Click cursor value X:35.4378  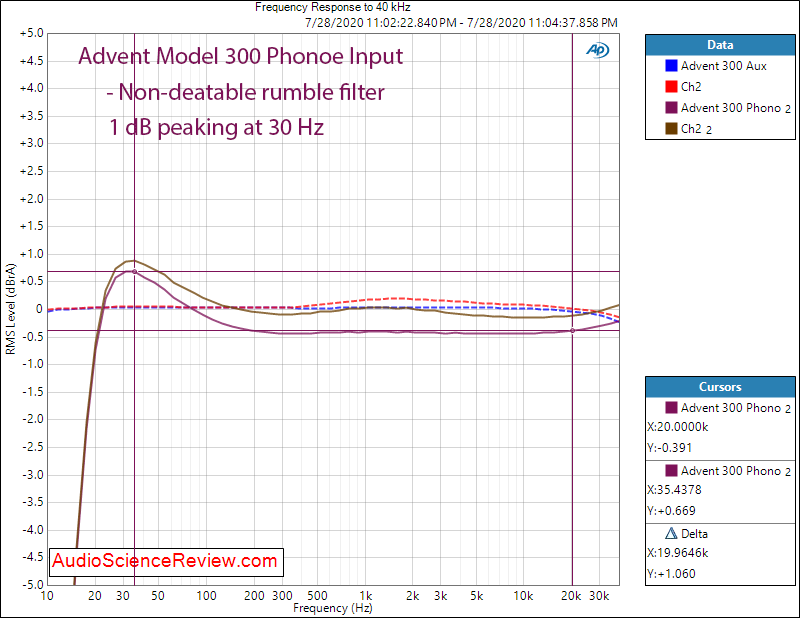click(x=674, y=489)
